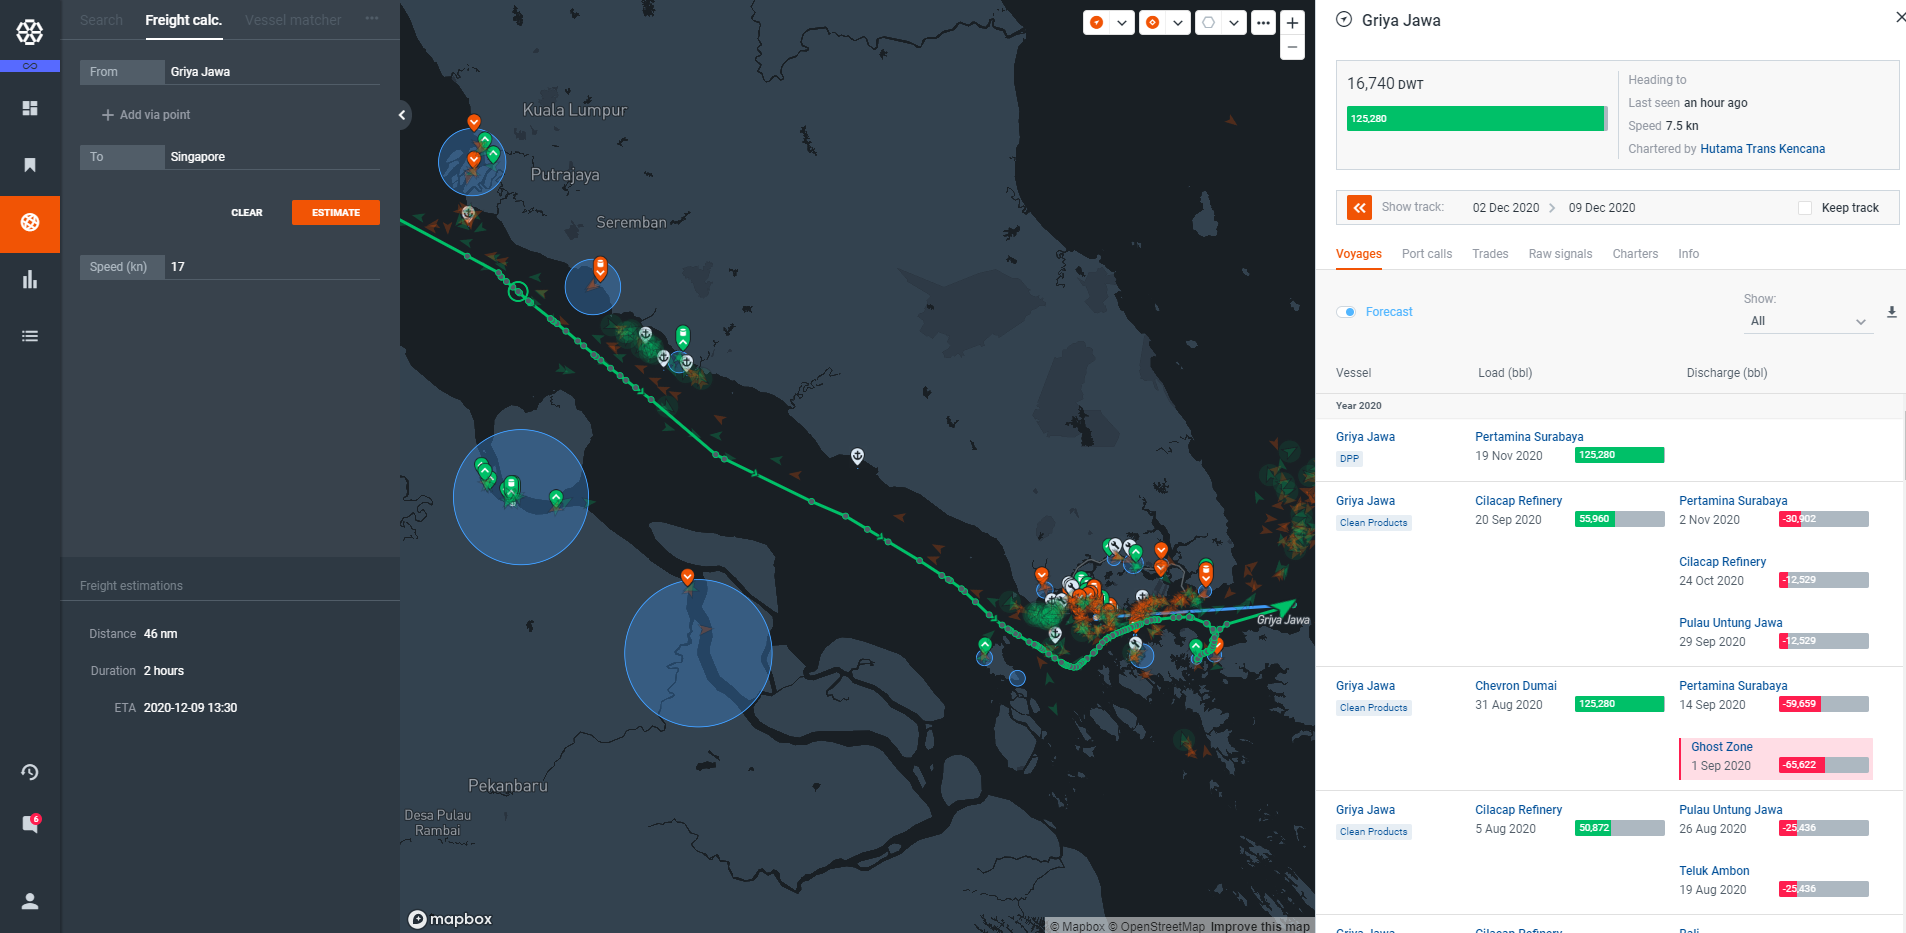
Task: Toggle the orange vessel arrow map layer button
Action: point(1097,22)
